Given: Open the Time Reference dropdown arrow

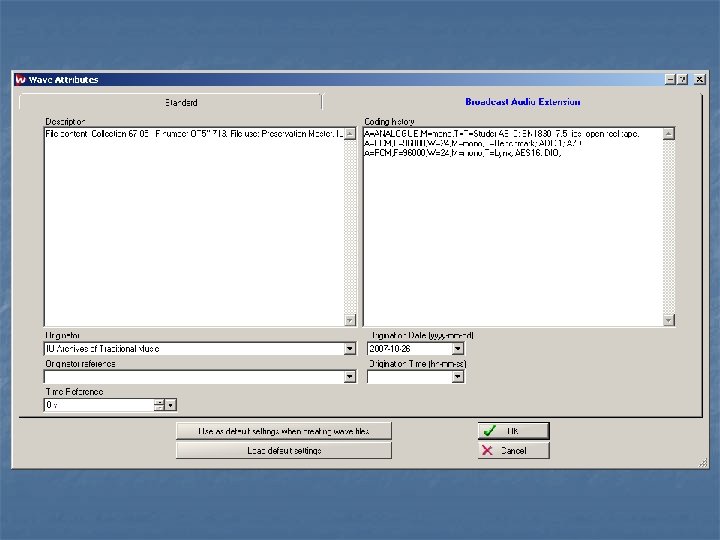Looking at the screenshot, I should (x=170, y=405).
